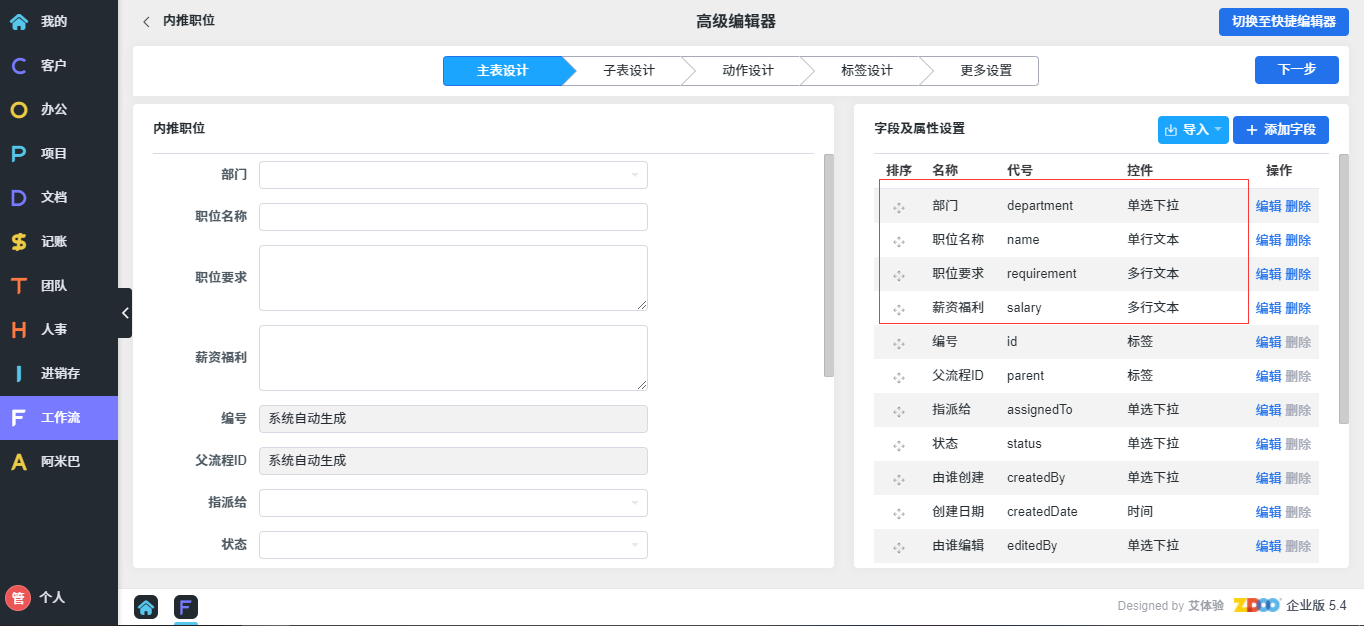The height and width of the screenshot is (626, 1364).
Task: Click the home icon in bottom bar
Action: [146, 606]
